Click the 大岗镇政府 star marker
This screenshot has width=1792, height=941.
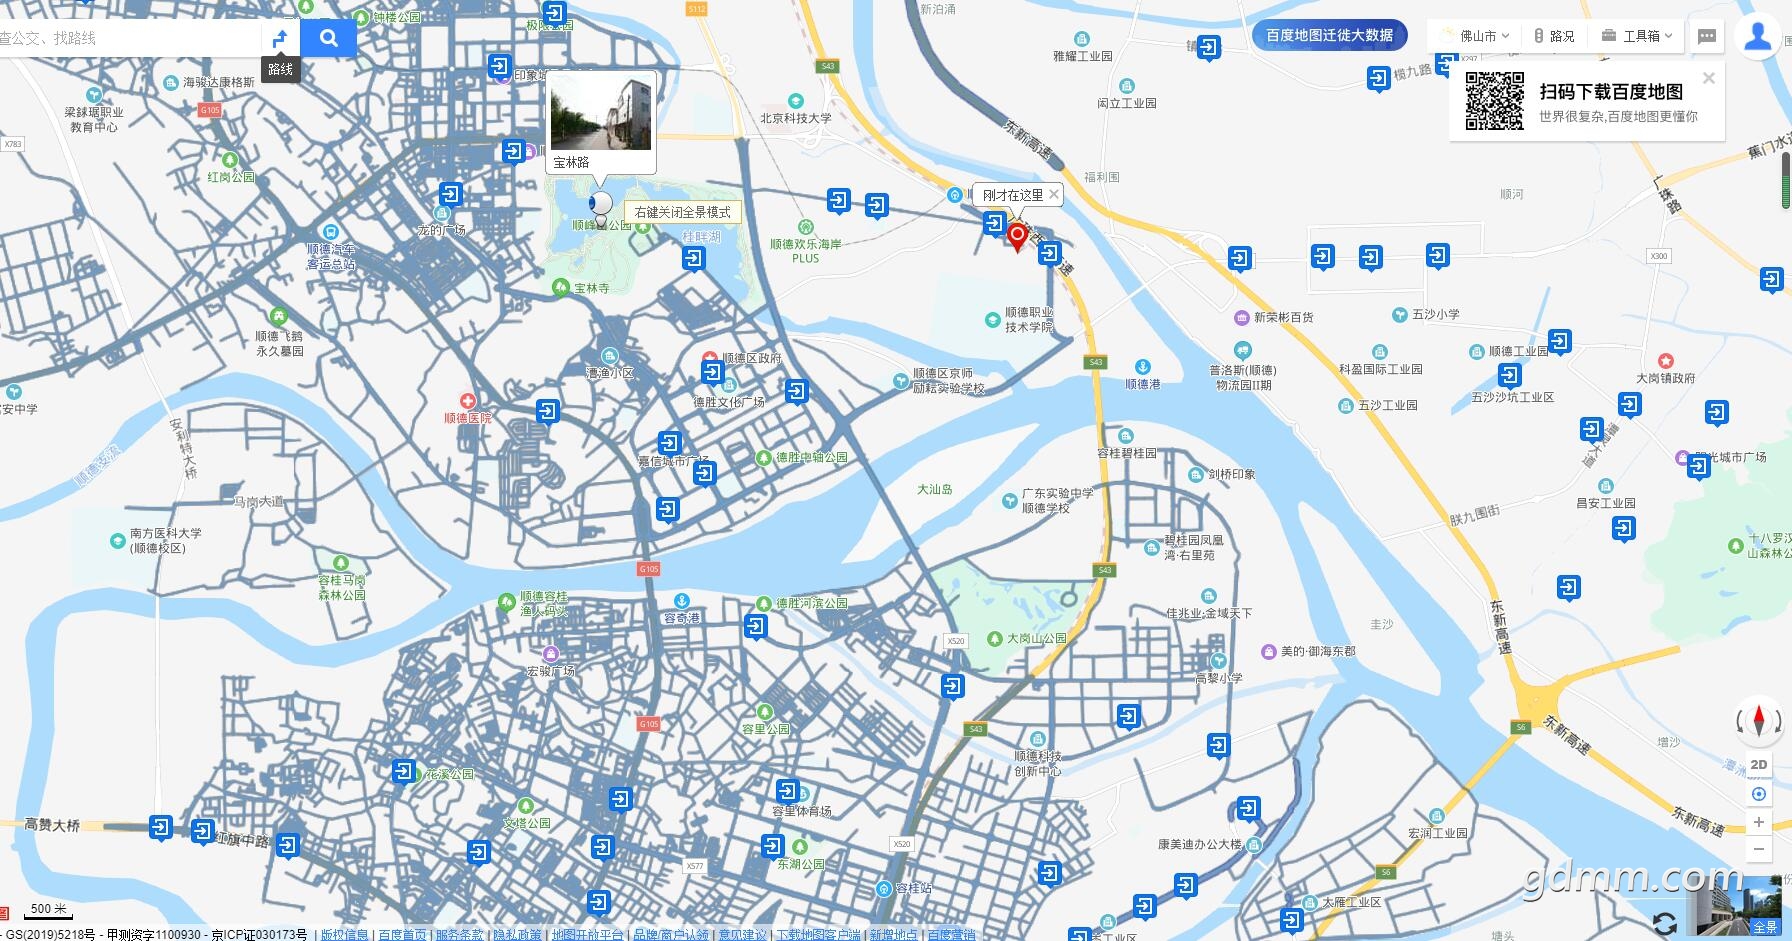1665,361
